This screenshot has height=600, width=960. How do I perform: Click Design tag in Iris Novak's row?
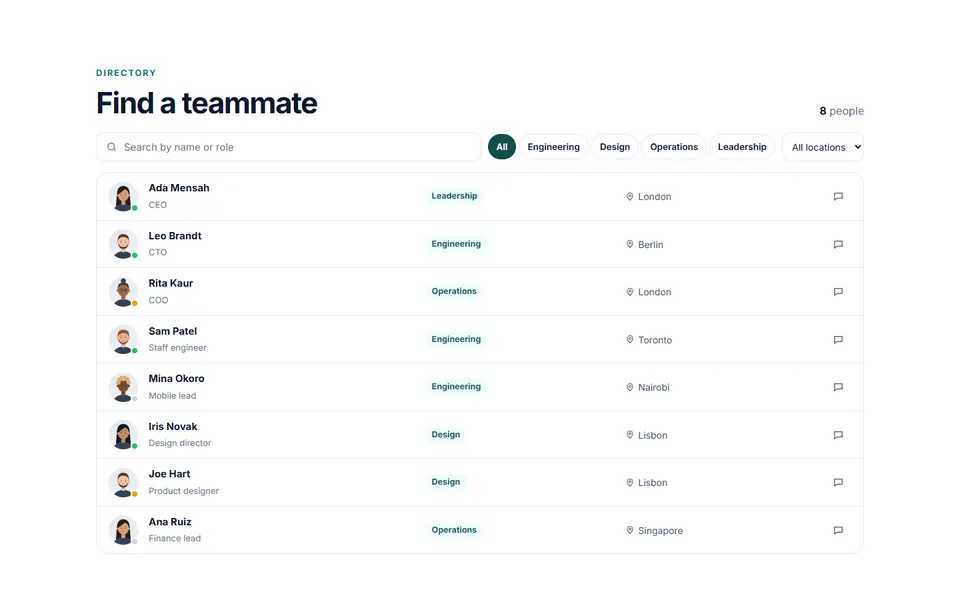click(446, 435)
